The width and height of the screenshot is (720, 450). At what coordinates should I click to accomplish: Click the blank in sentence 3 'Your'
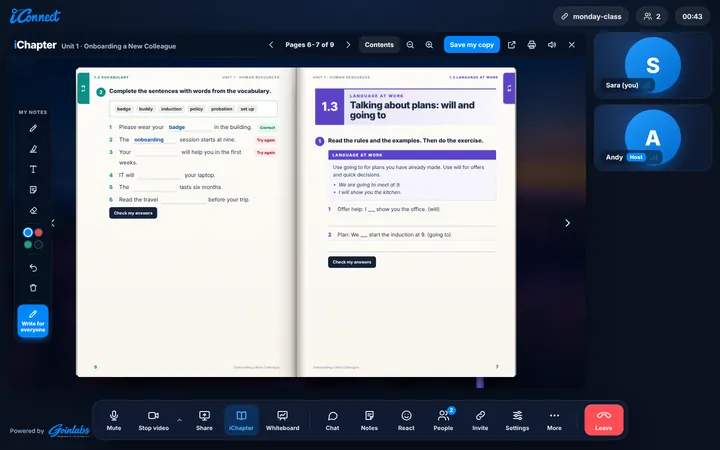pyautogui.click(x=157, y=152)
